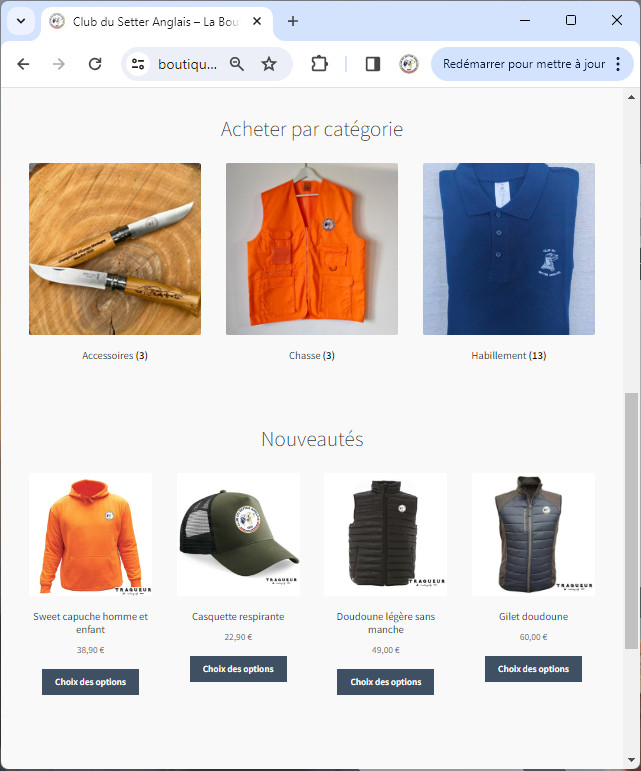
Task: Click the 38,90 € price text
Action: point(90,650)
